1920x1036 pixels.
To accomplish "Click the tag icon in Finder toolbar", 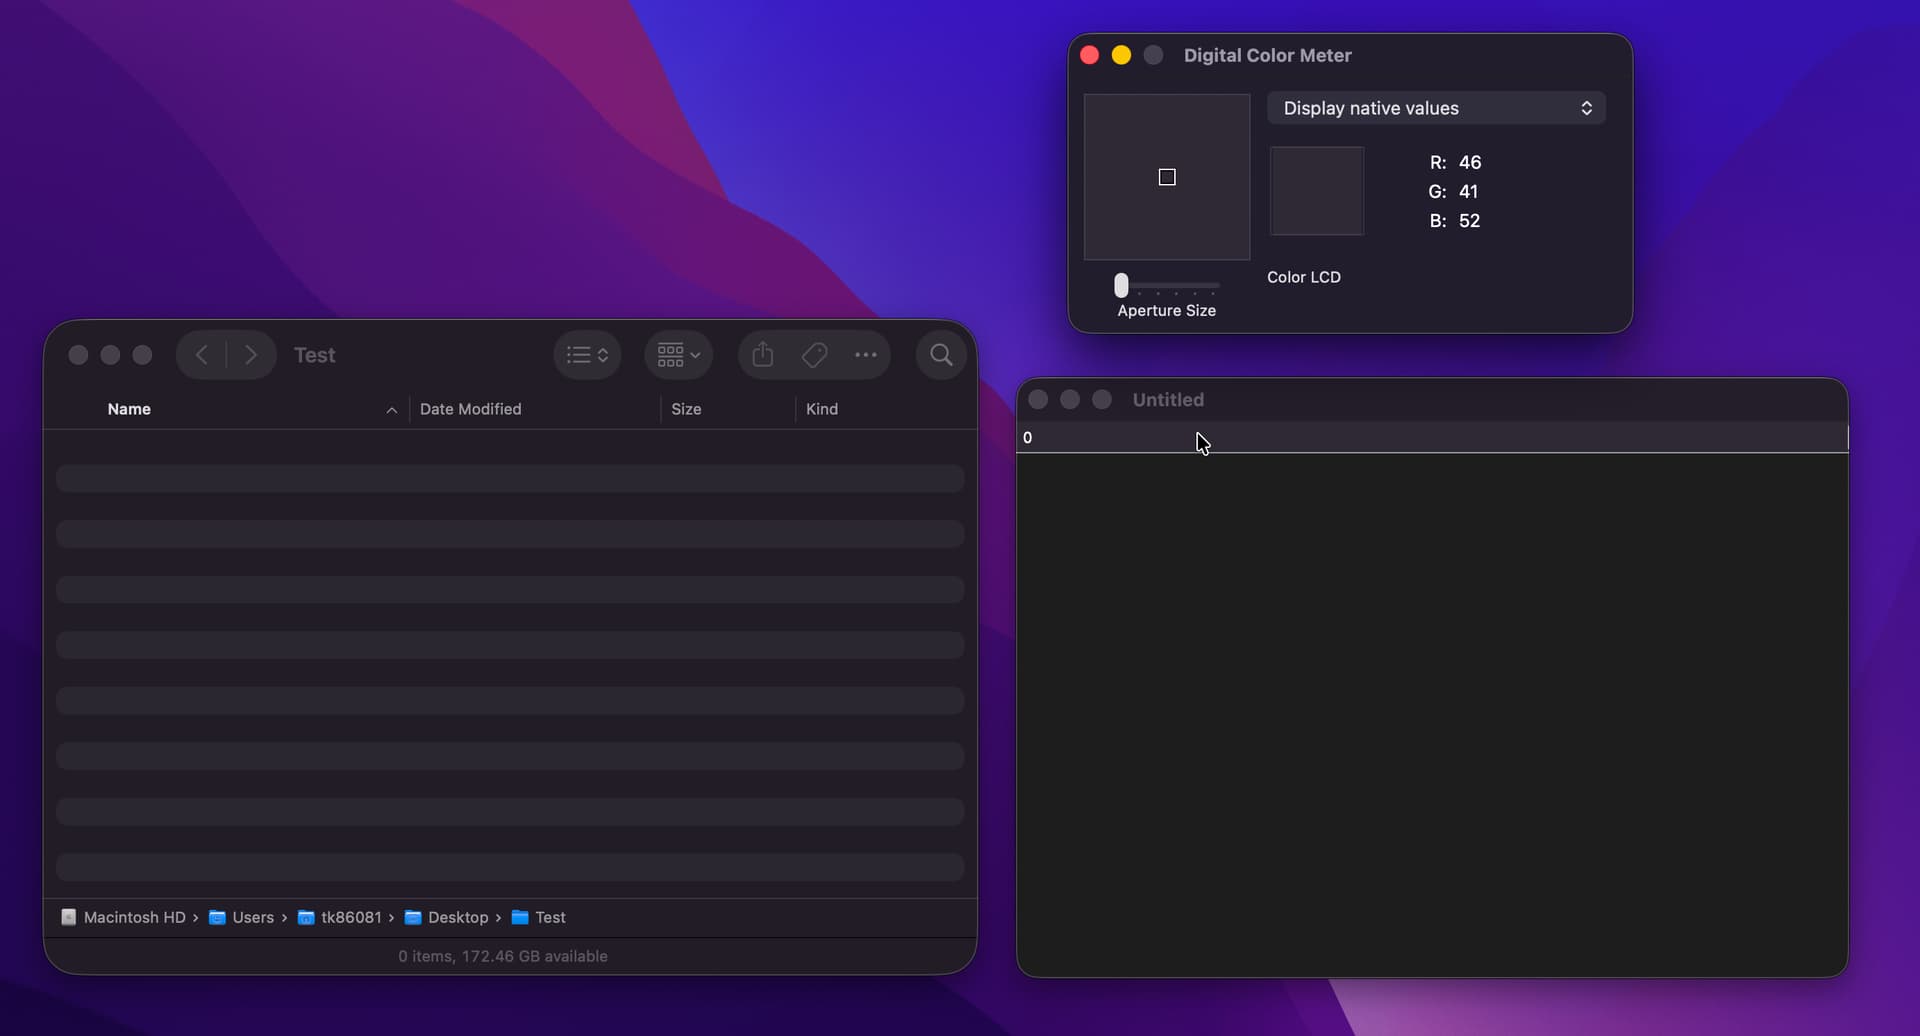I will tap(814, 355).
